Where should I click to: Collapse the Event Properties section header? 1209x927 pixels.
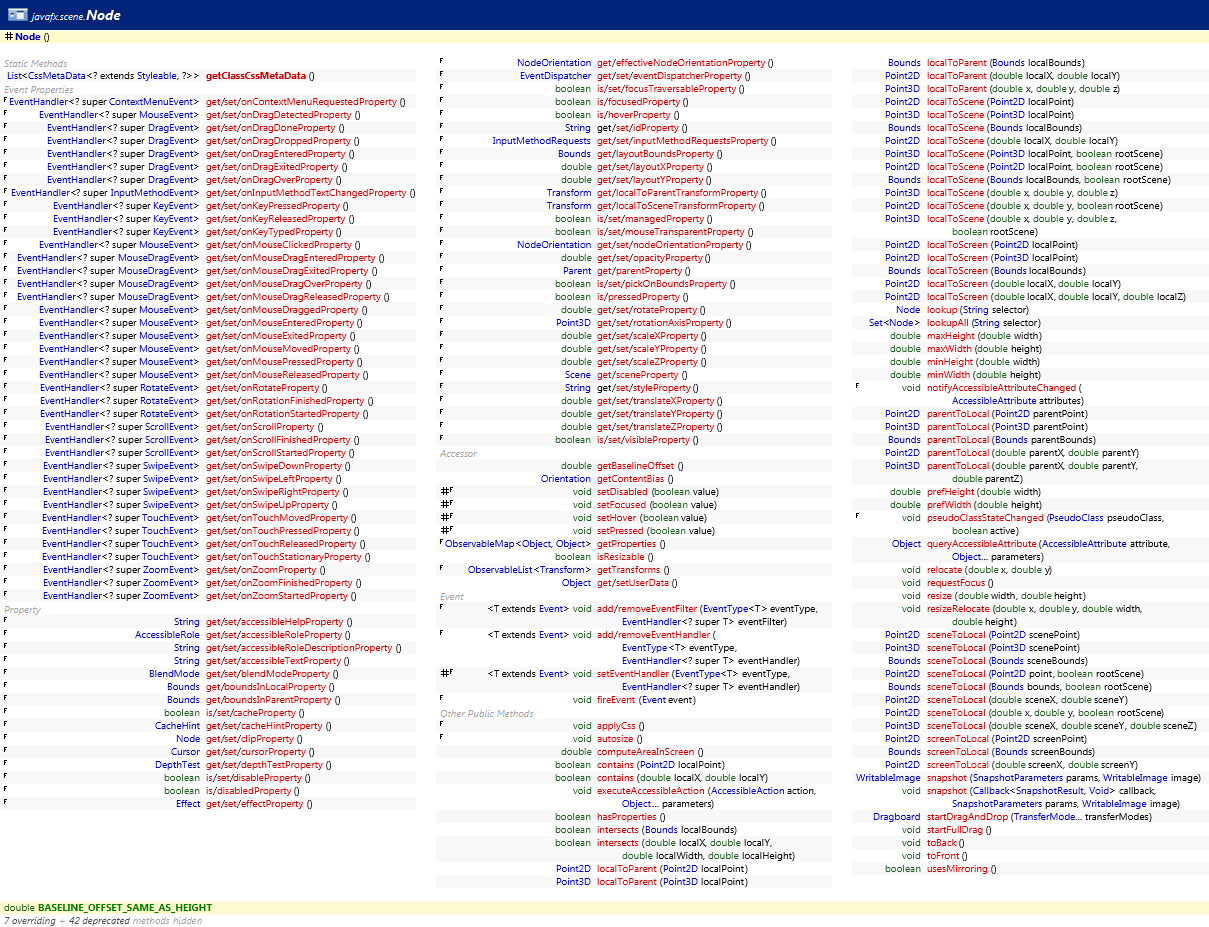[x=40, y=89]
